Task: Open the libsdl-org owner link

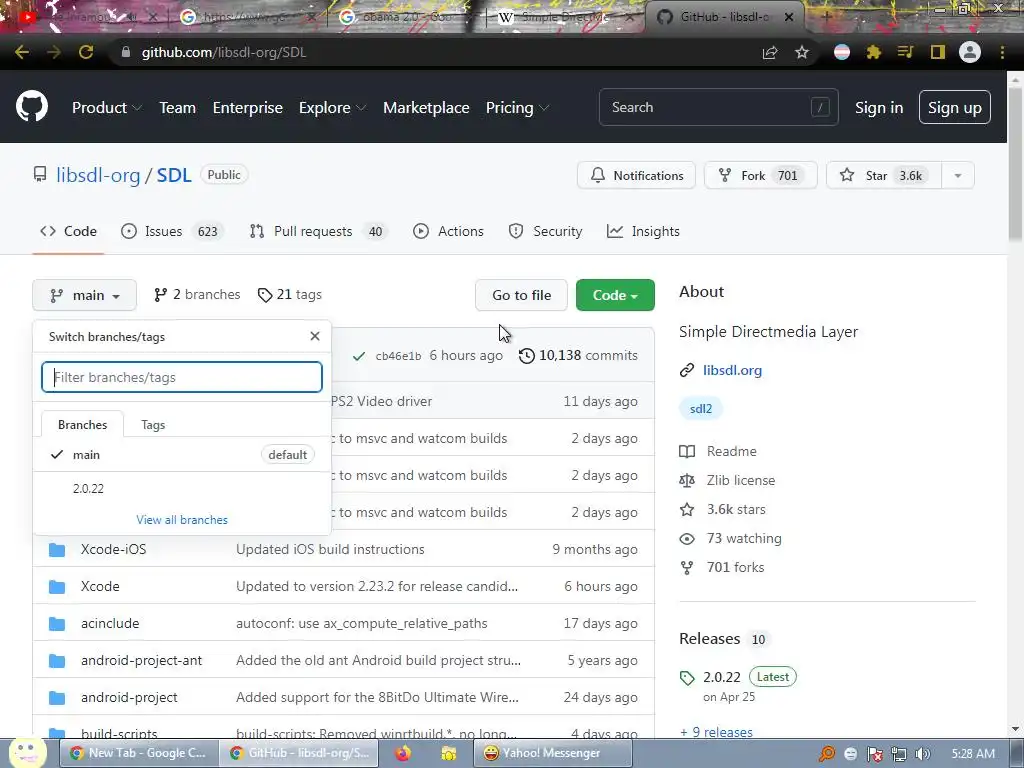Action: [98, 175]
